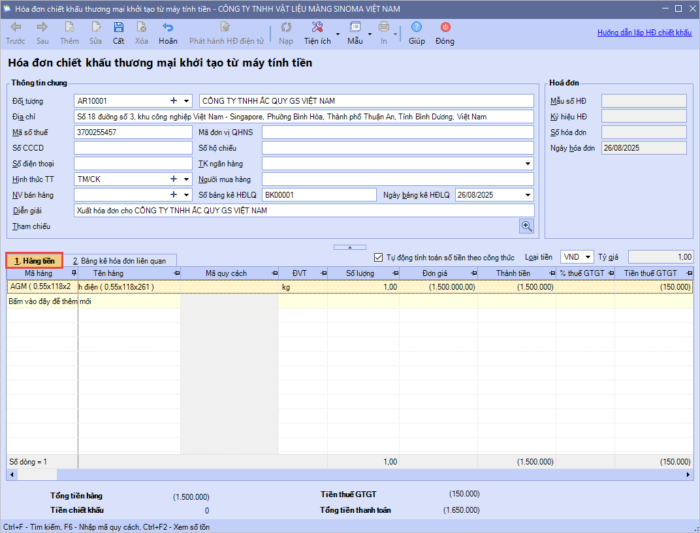
Task: Open Hướng dẫn lập HĐ chiết khấu link
Action: 645,33
